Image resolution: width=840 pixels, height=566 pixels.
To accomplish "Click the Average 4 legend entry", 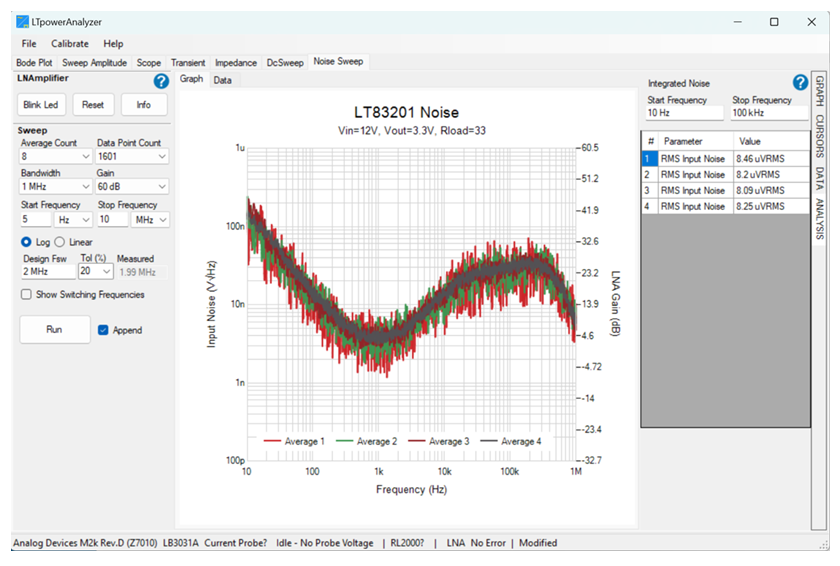I will [x=511, y=441].
